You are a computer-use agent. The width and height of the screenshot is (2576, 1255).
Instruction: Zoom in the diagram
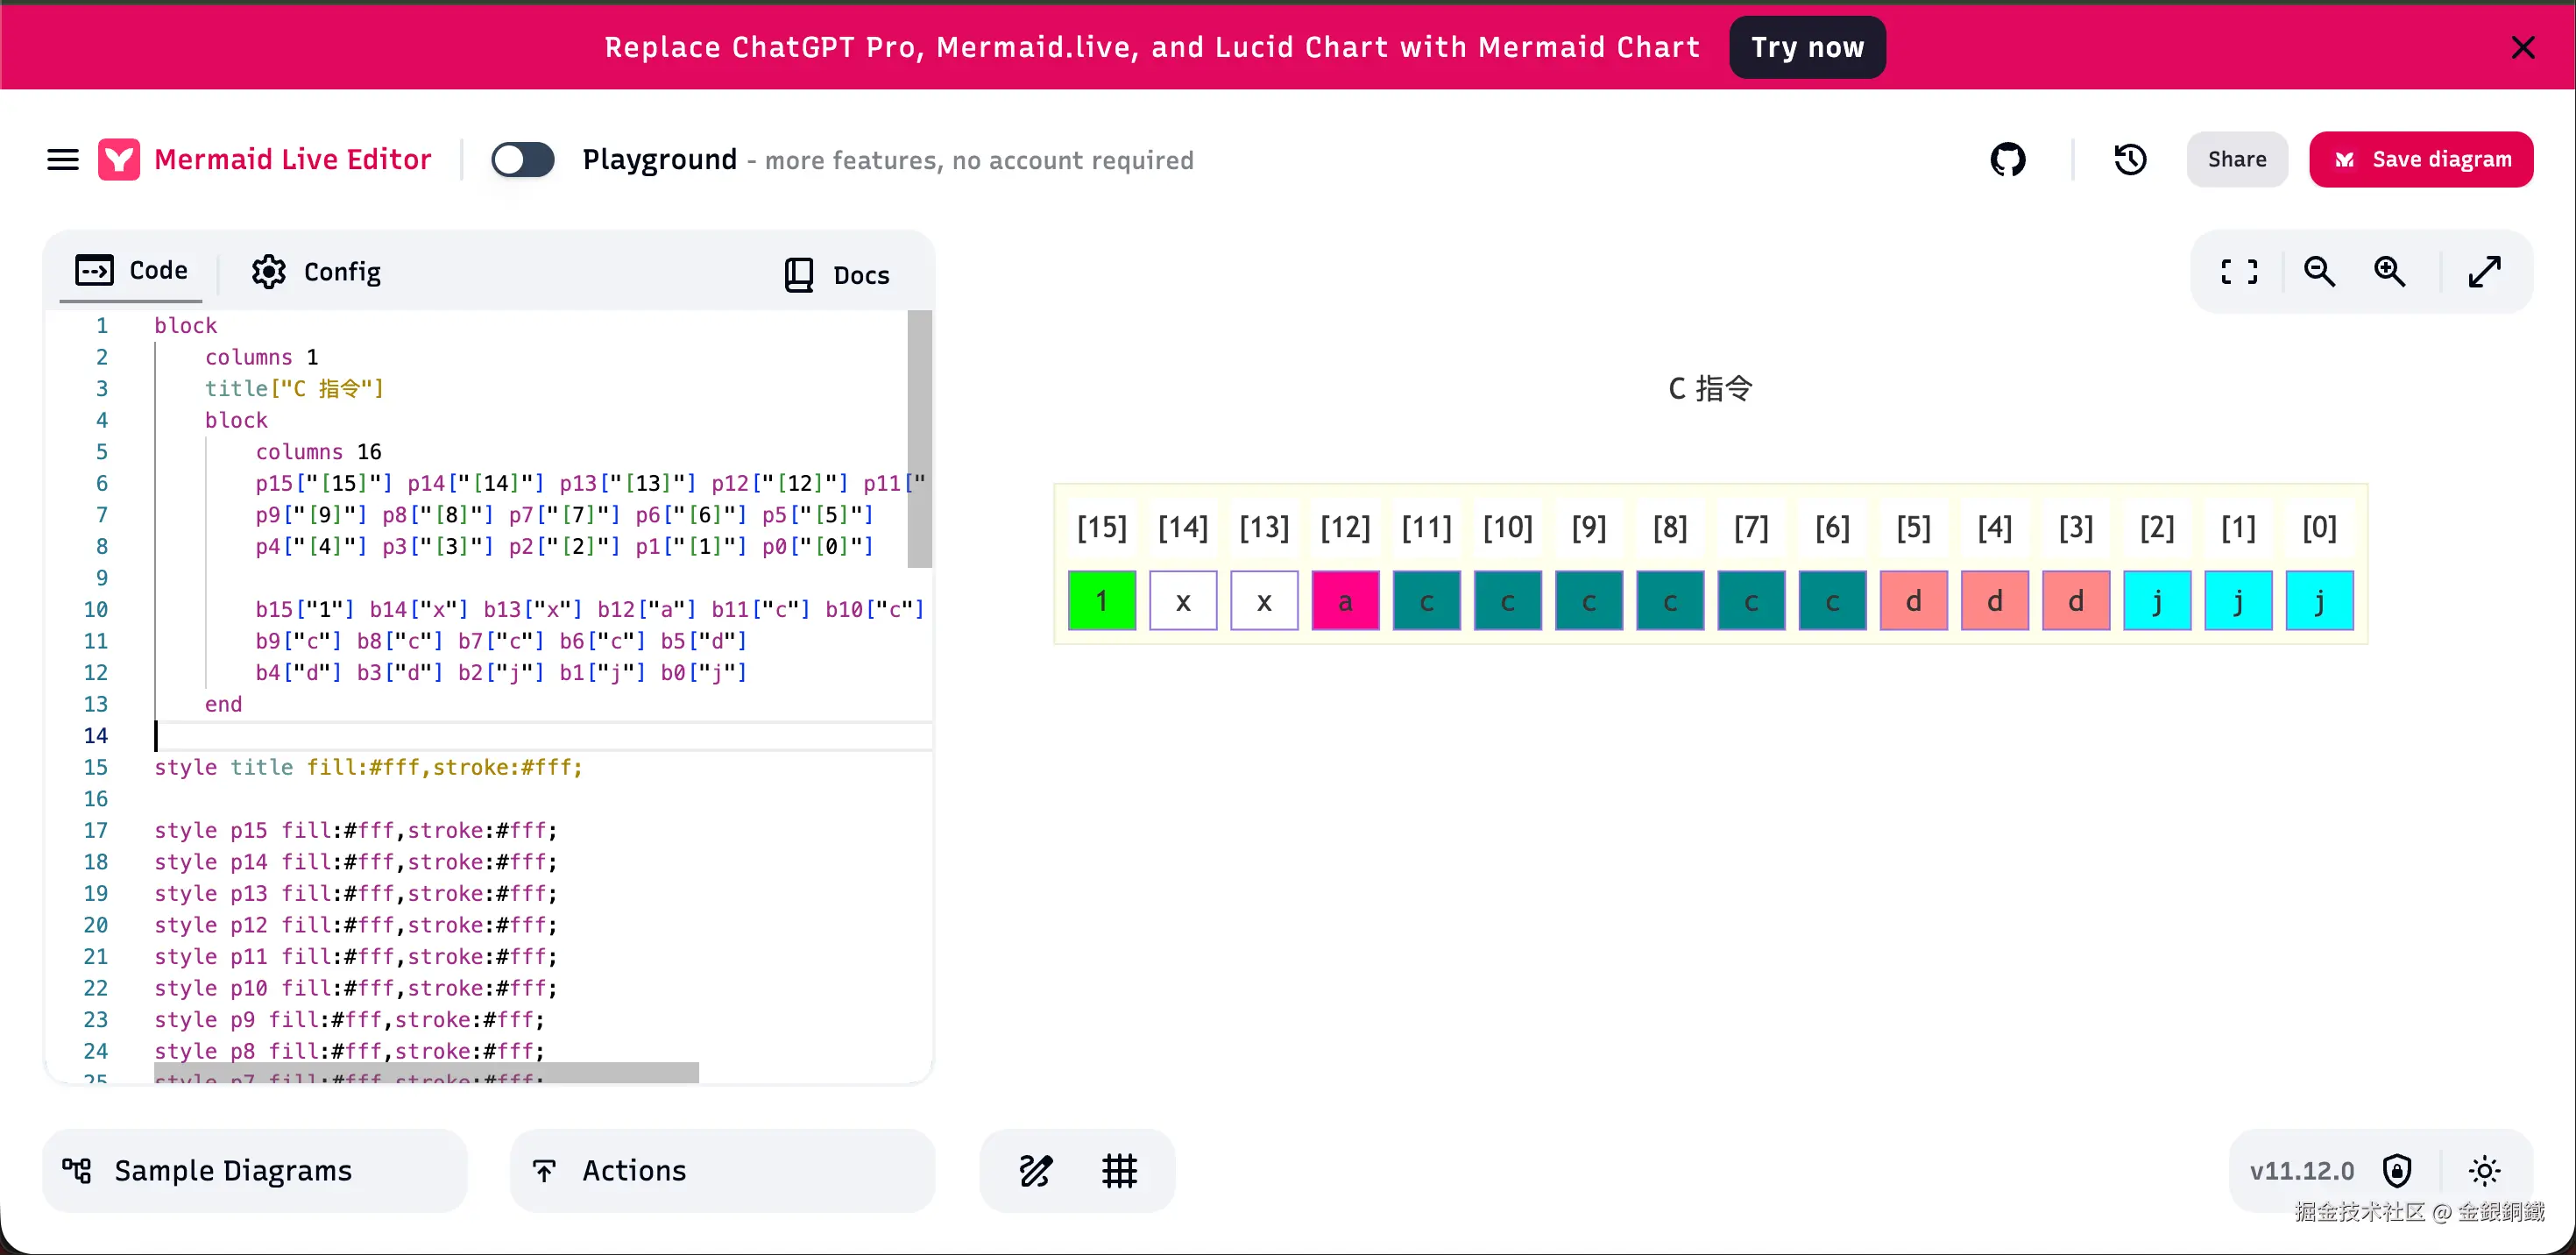coord(2390,272)
